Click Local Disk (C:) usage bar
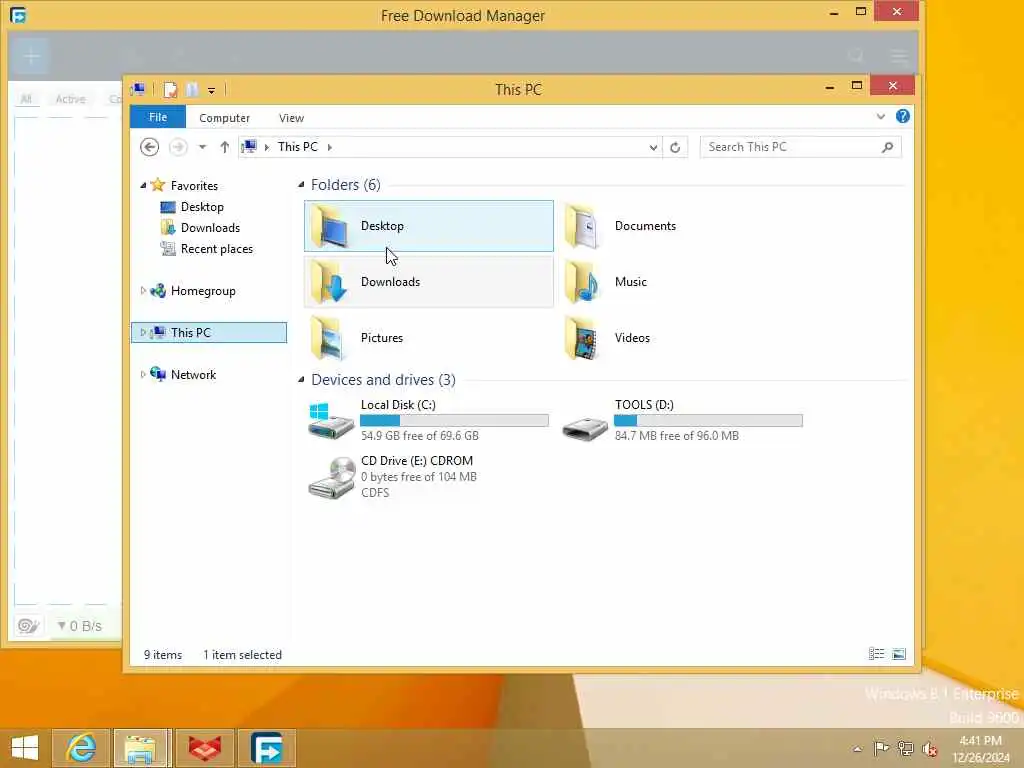The height and width of the screenshot is (768, 1024). pyautogui.click(x=455, y=421)
